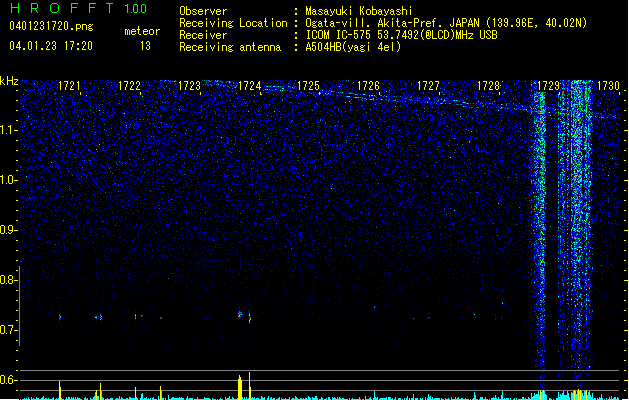Viewport: 629px width, 400px height.
Task: Click the Observer label
Action: [203, 11]
